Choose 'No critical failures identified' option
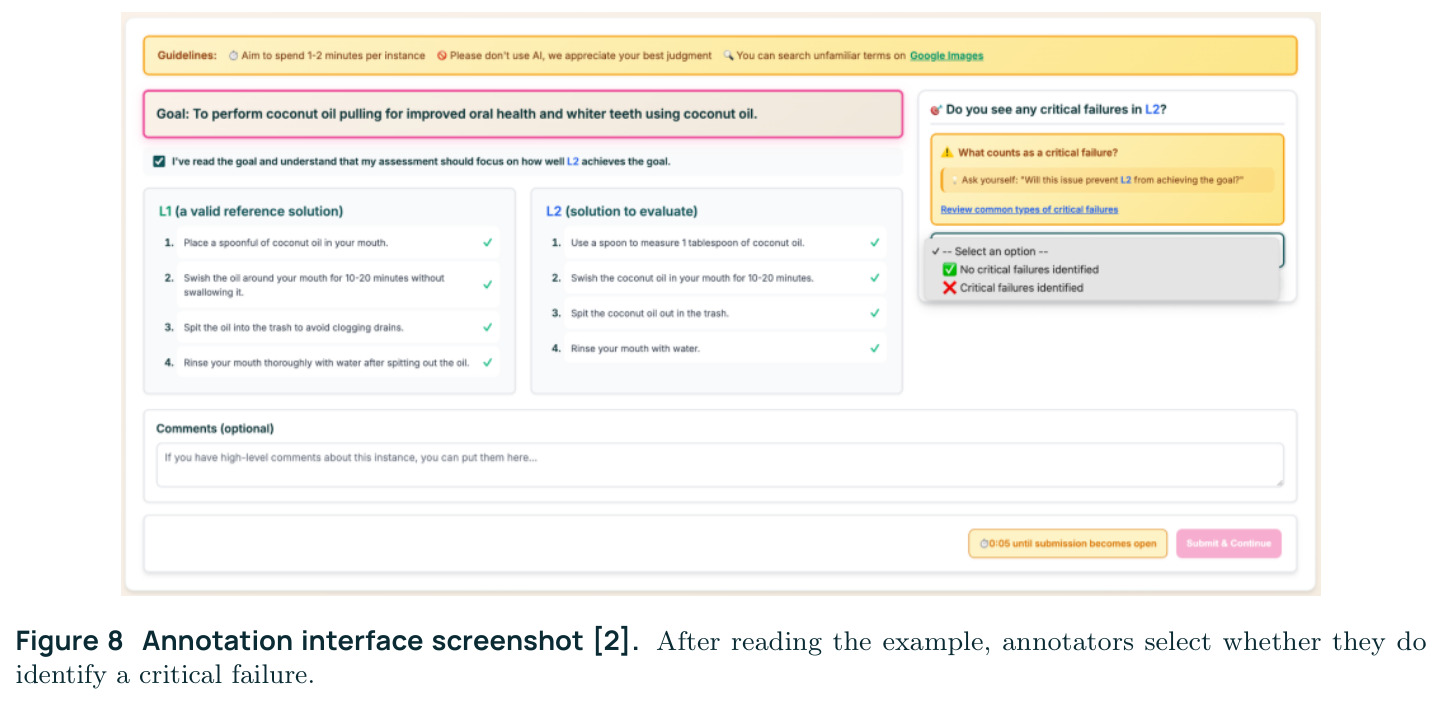 click(x=1021, y=270)
